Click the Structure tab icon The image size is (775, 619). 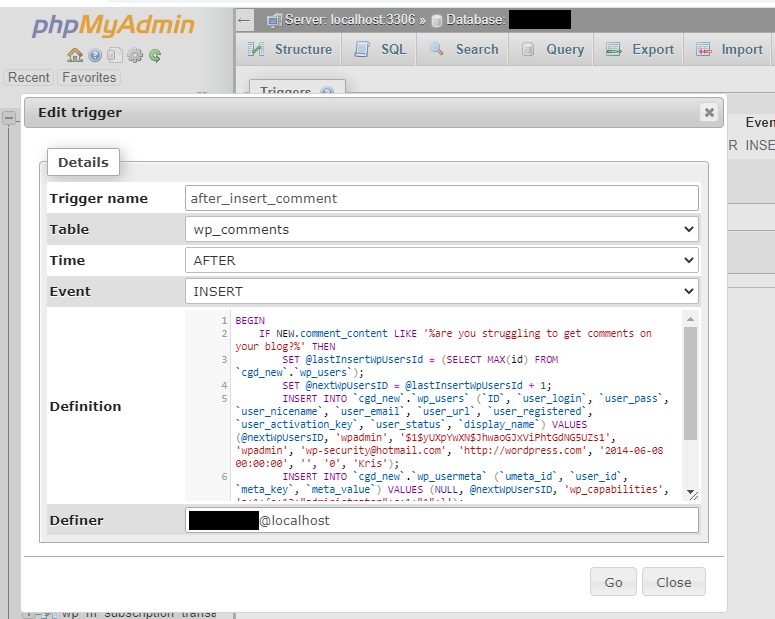click(x=256, y=49)
